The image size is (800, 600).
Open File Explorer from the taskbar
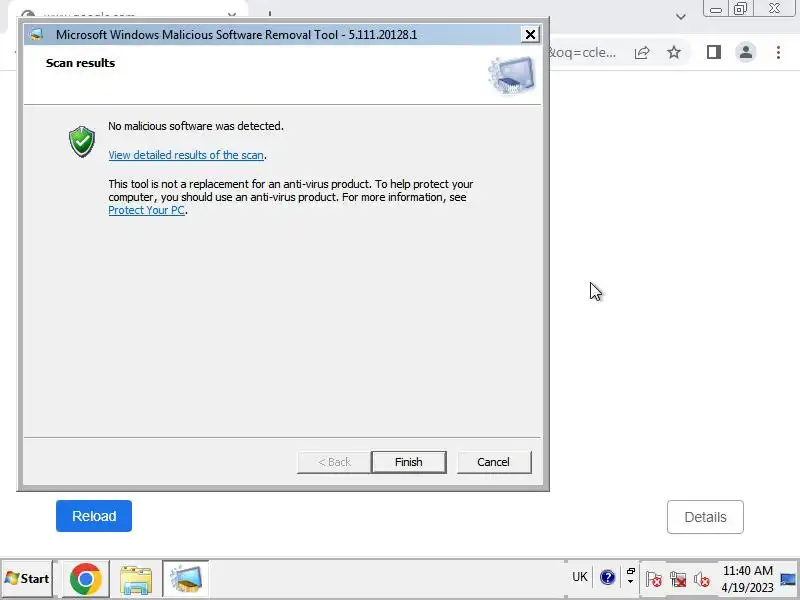136,579
